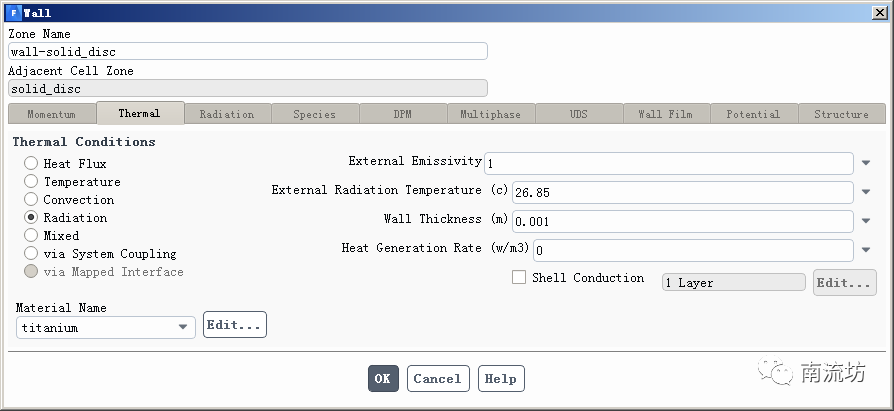Select Convection thermal condition option

click(32, 200)
